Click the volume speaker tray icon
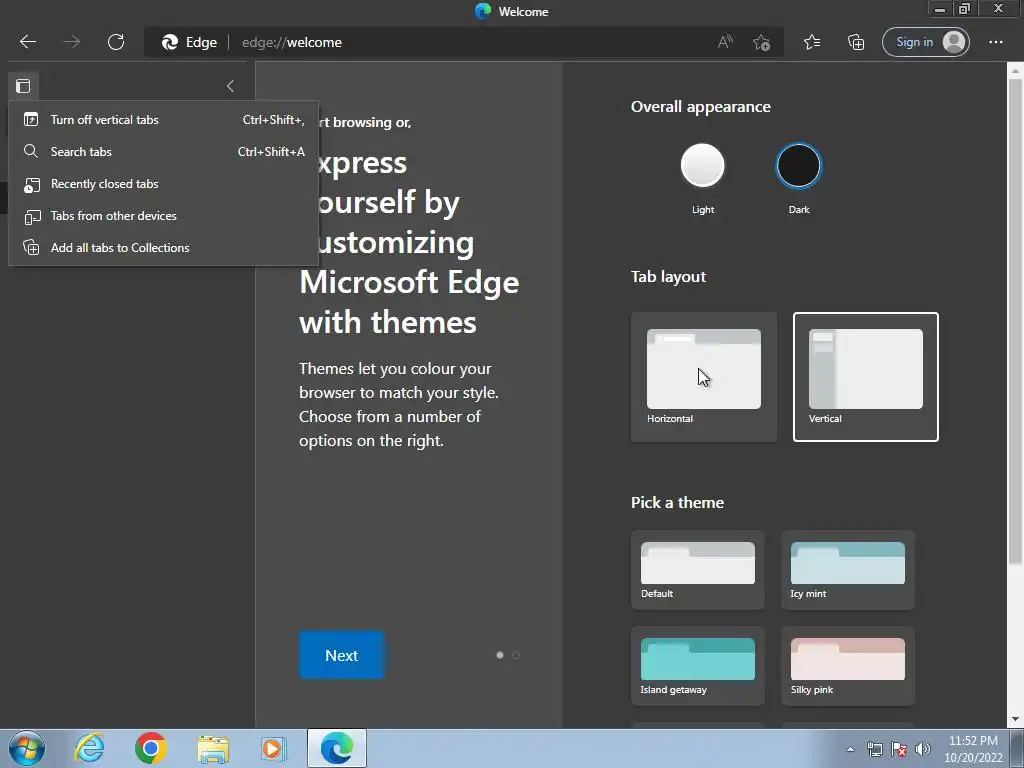Screen dimensions: 1024x768 [923, 749]
